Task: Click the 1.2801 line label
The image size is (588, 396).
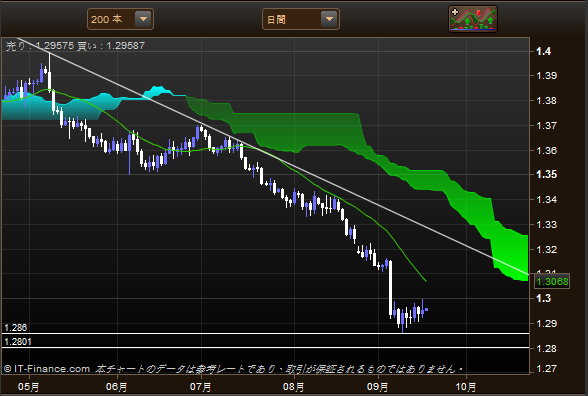Action: tap(18, 342)
